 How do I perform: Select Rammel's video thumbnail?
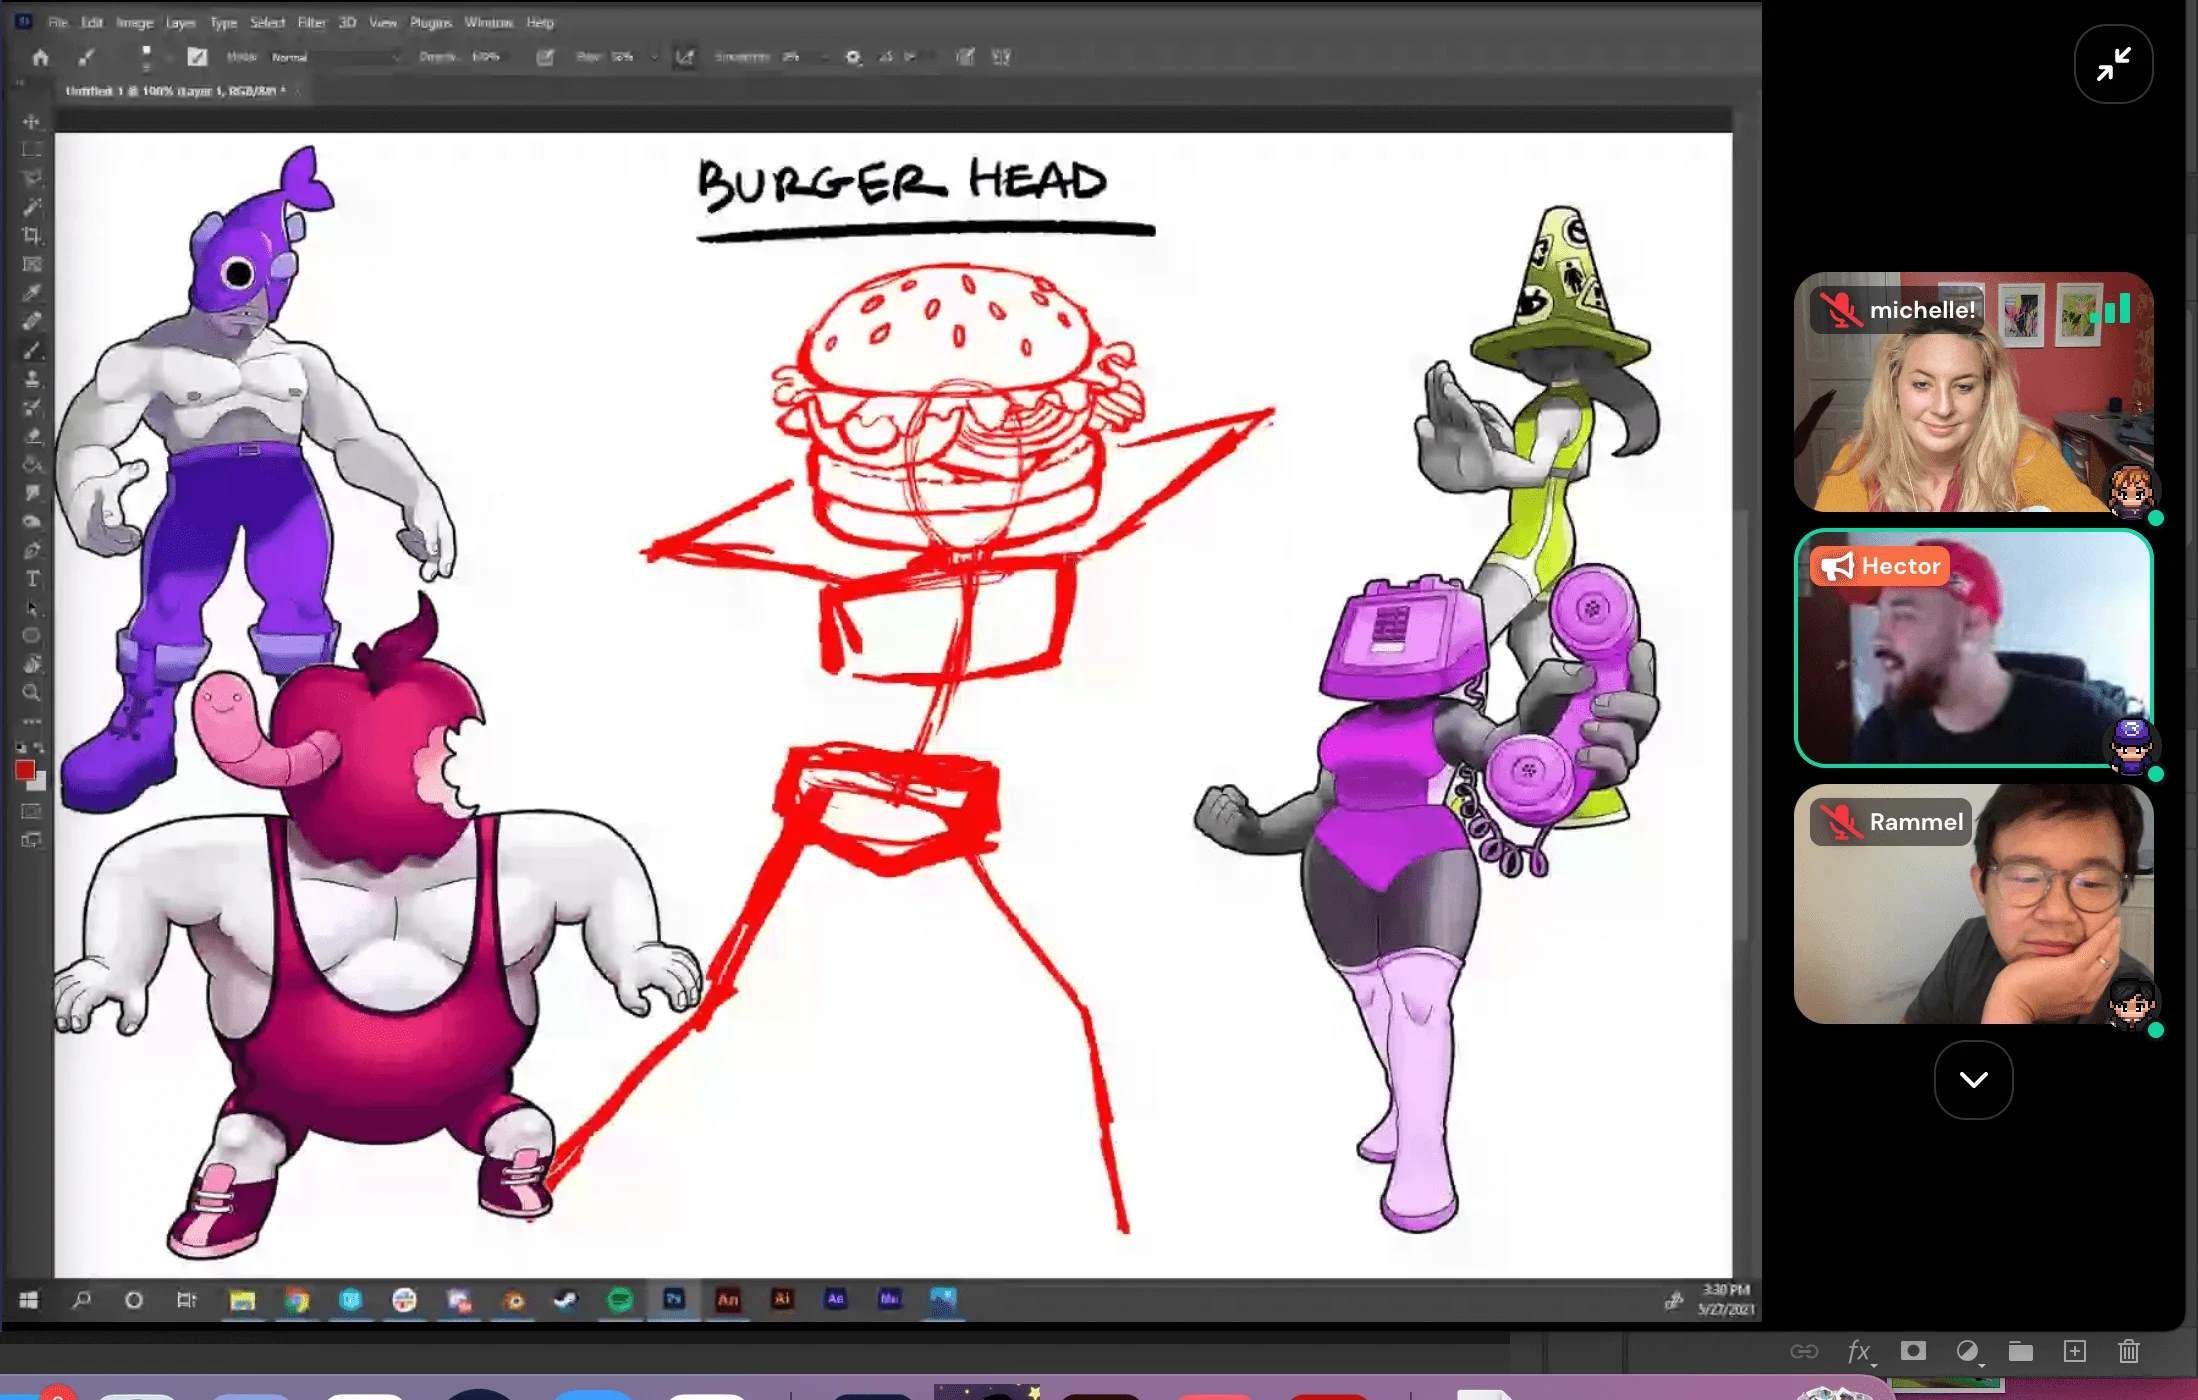[1973, 904]
